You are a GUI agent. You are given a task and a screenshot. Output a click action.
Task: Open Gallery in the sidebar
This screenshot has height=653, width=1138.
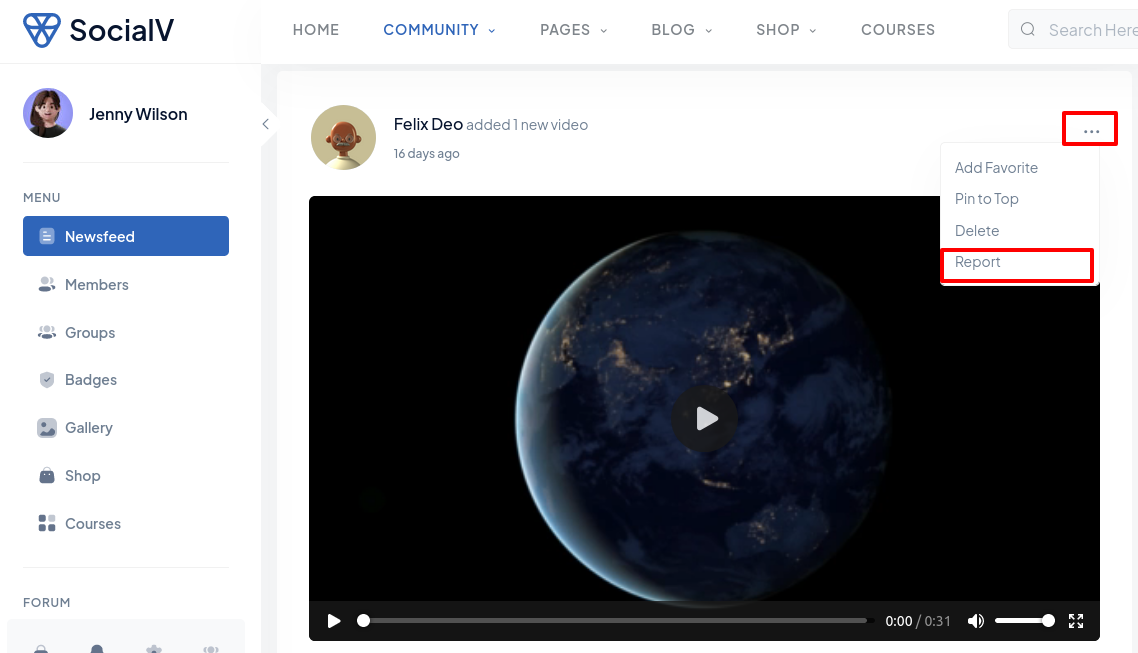pos(89,427)
